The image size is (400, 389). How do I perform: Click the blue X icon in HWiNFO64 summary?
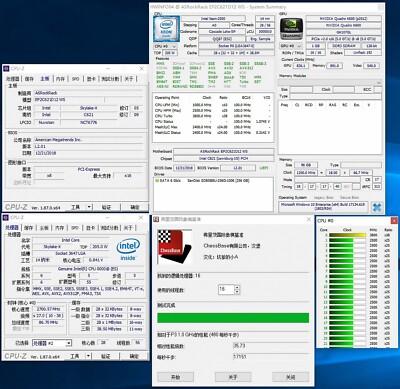tap(377, 207)
